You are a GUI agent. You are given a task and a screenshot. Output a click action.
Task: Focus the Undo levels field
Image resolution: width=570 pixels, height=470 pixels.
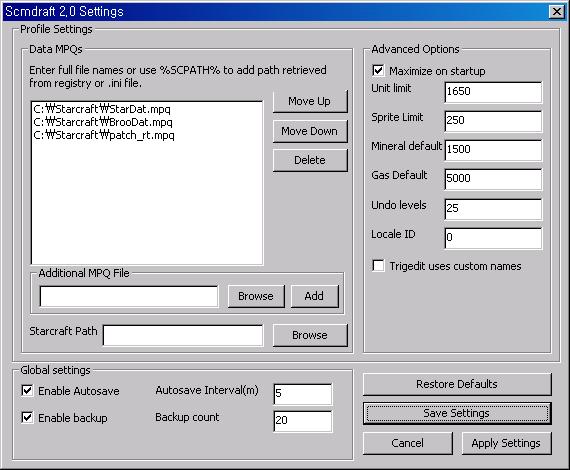point(493,209)
